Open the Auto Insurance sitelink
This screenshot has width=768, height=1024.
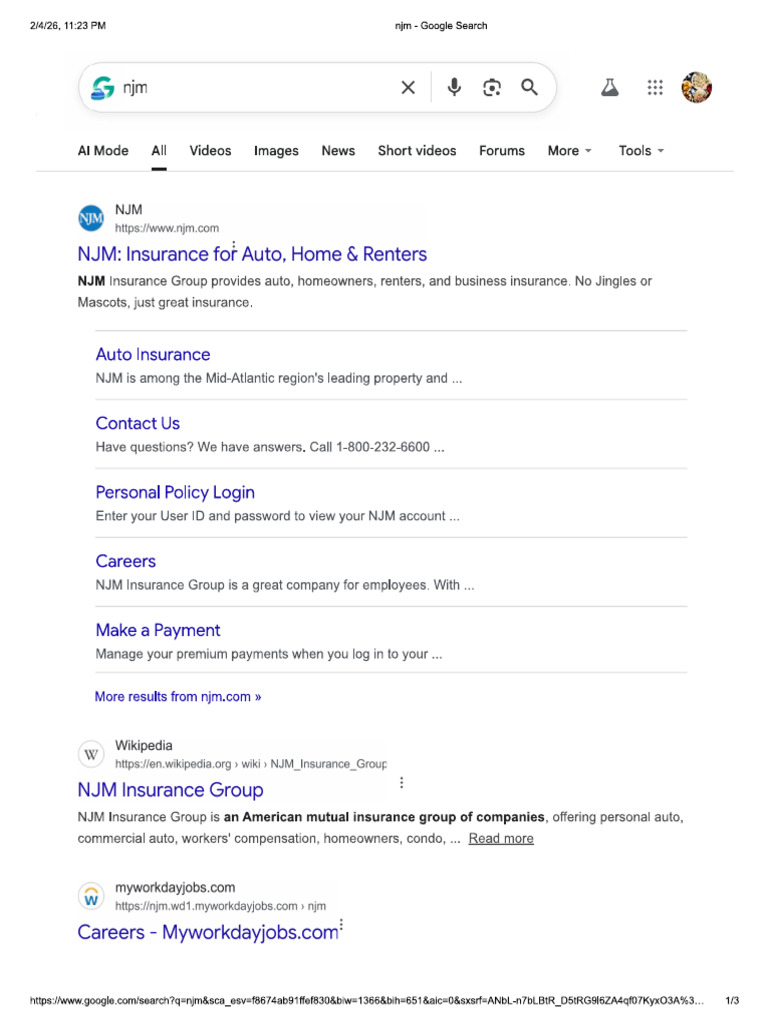click(153, 355)
